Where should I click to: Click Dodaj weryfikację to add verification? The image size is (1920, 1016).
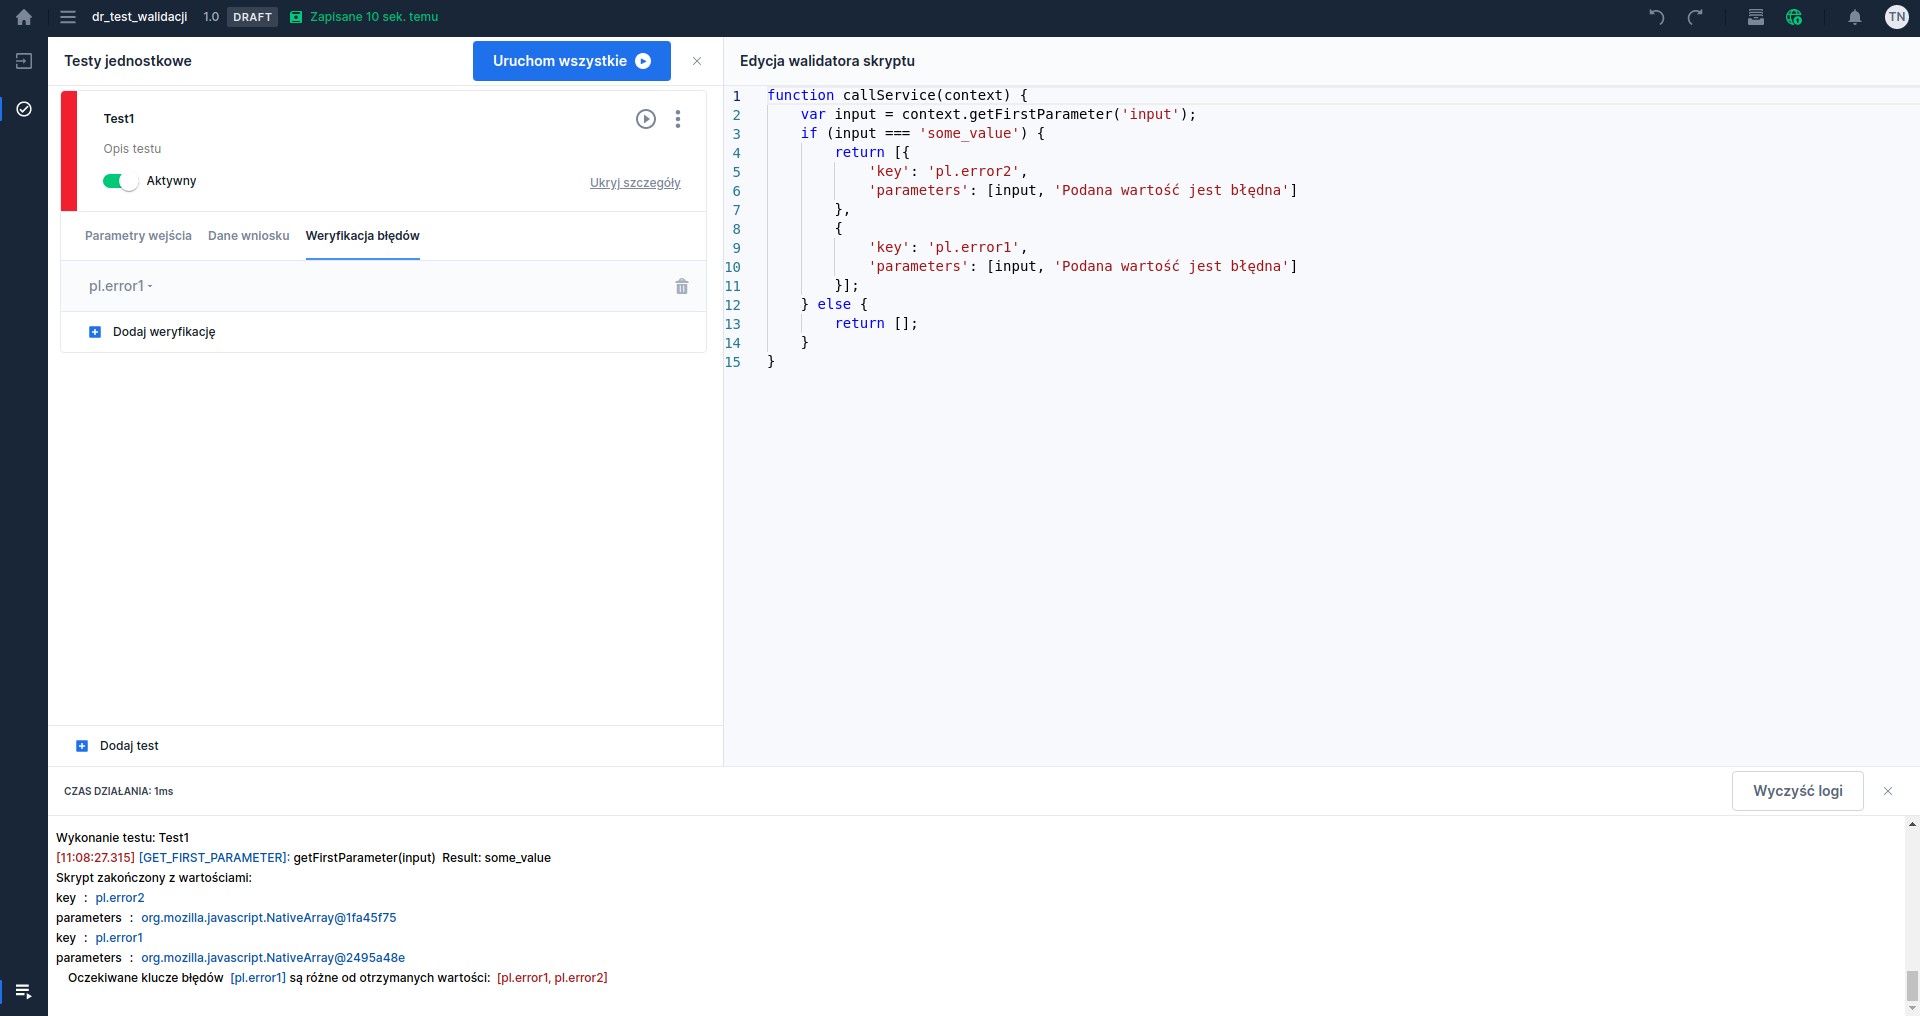[x=163, y=332]
